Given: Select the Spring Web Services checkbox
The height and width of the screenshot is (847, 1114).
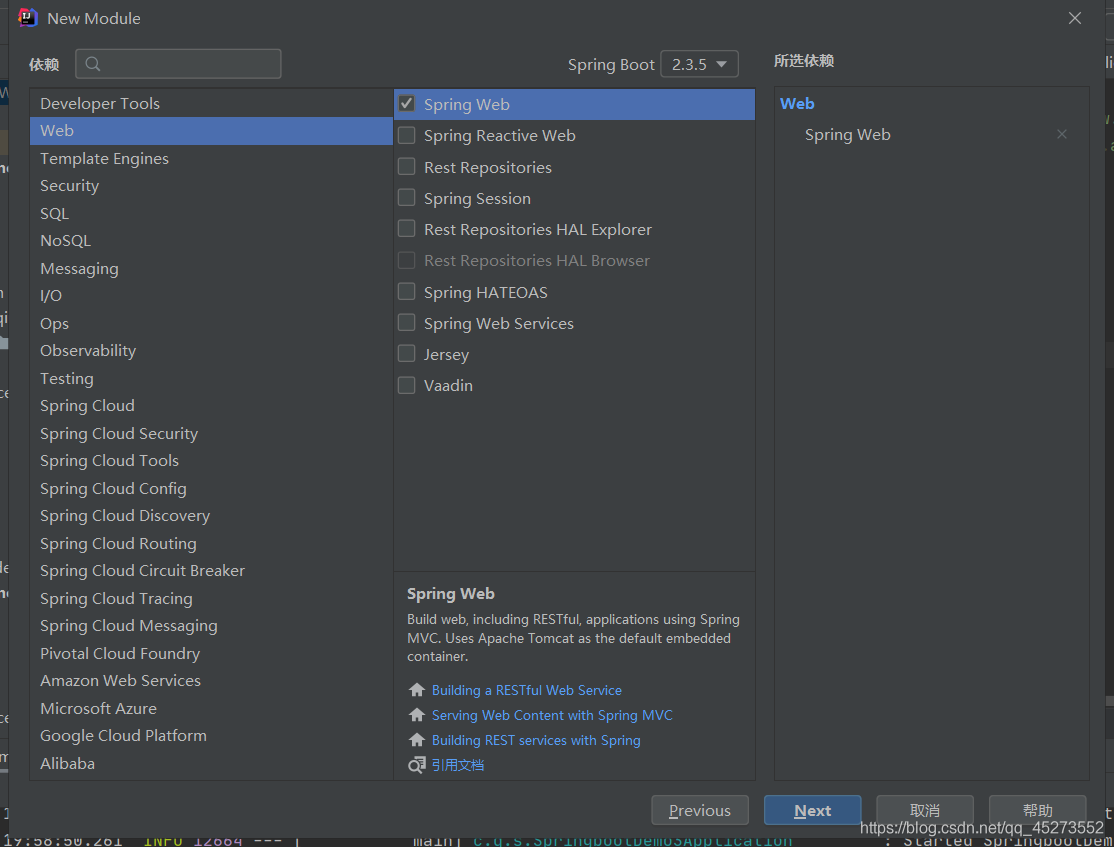Looking at the screenshot, I should [406, 323].
